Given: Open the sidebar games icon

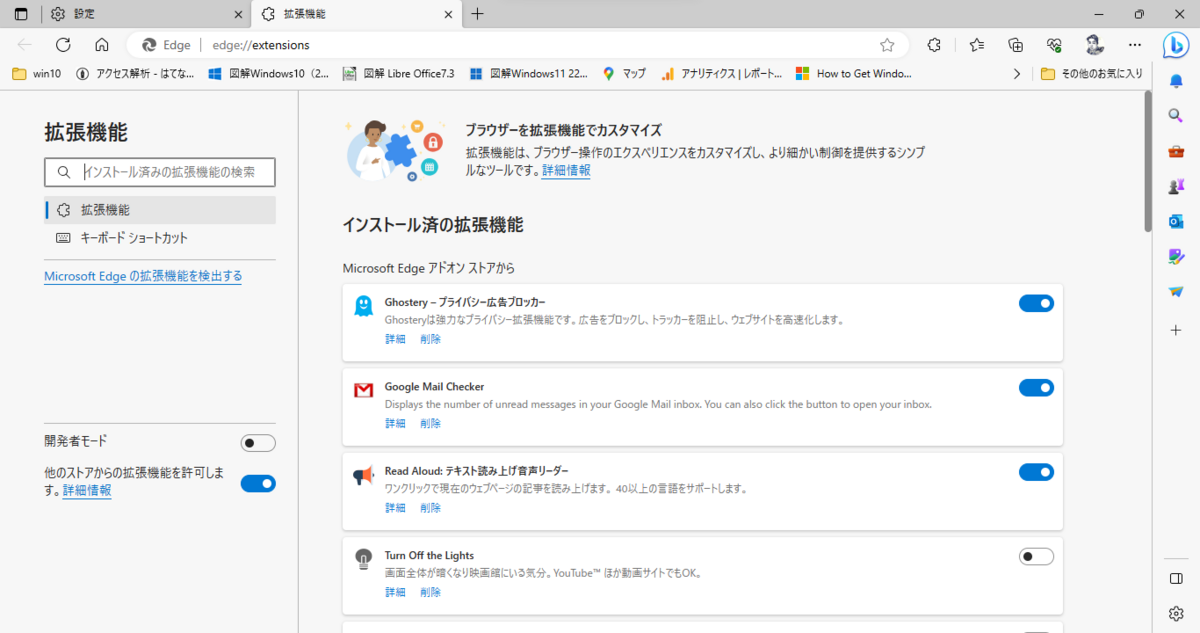Looking at the screenshot, I should (x=1176, y=186).
